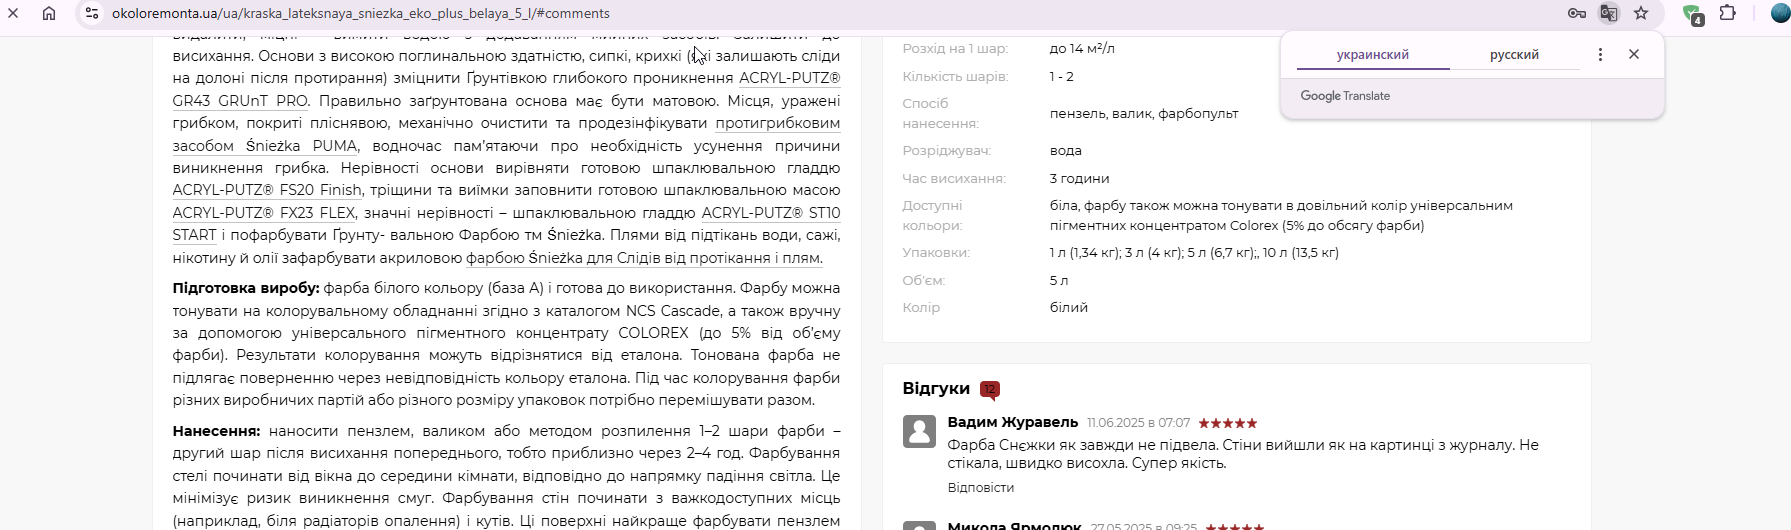
Task: Click reviewer name Микола Ярмолюк
Action: (1015, 525)
